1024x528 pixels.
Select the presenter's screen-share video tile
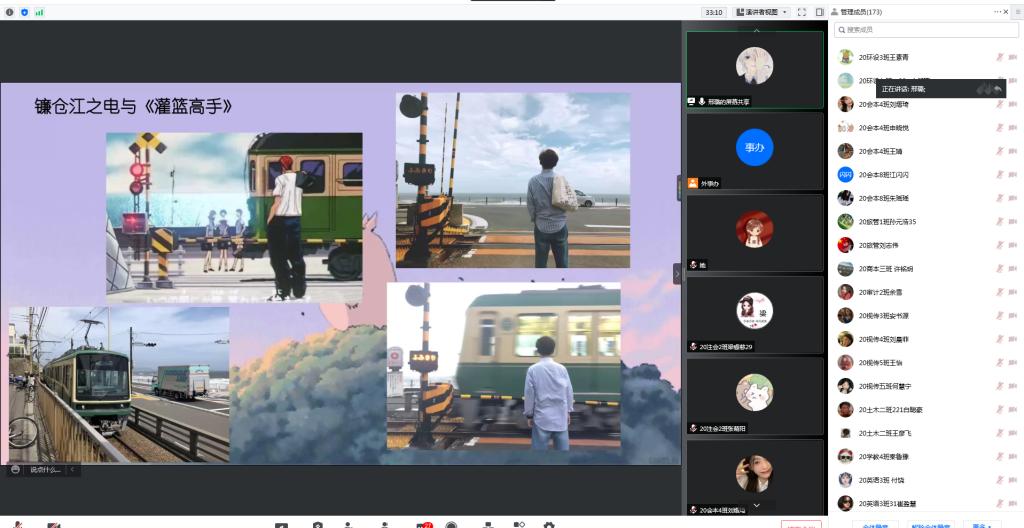pyautogui.click(x=755, y=69)
